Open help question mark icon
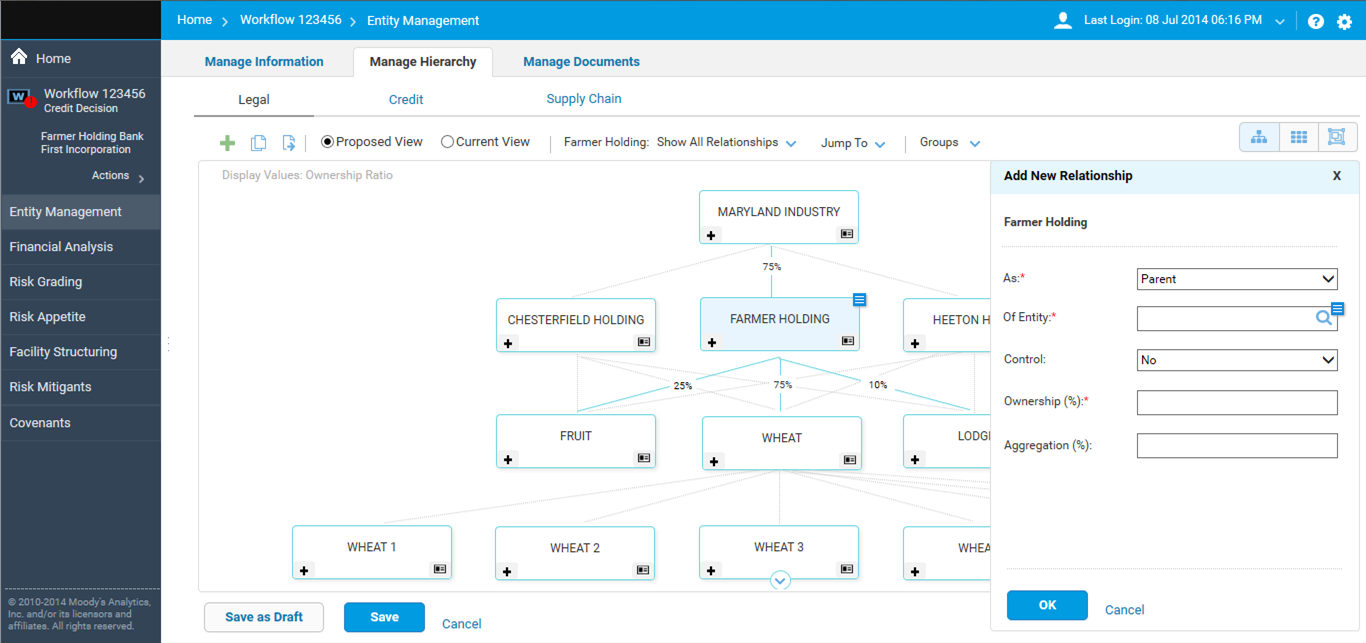The image size is (1366, 643). pos(1316,21)
